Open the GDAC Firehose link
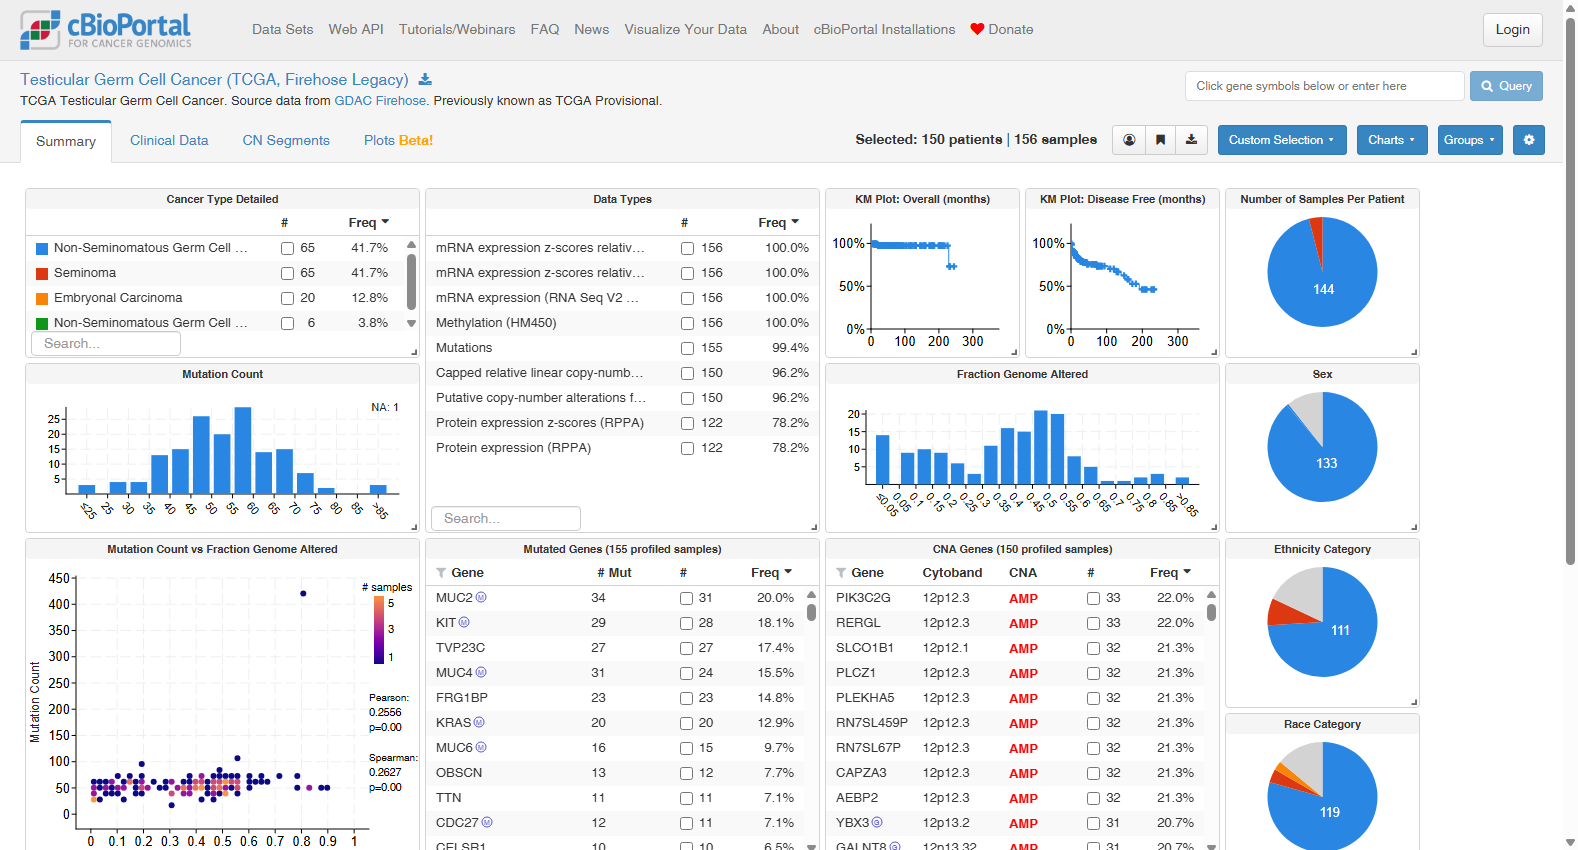Screen dimensions: 1578x850 tap(380, 101)
